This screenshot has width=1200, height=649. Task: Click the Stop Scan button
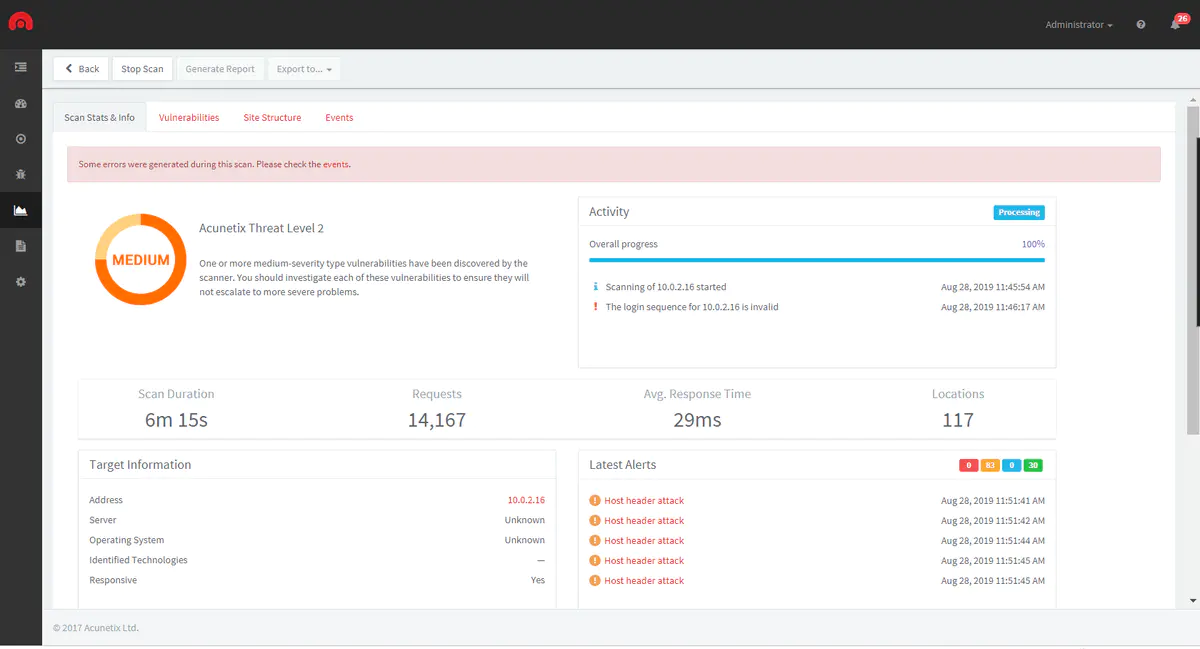142,69
